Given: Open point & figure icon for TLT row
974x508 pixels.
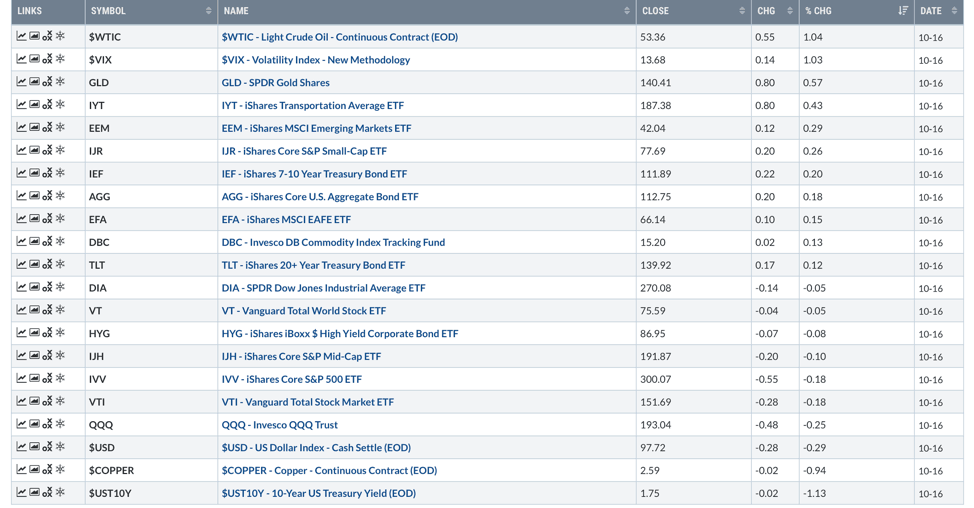Looking at the screenshot, I should pyautogui.click(x=47, y=265).
